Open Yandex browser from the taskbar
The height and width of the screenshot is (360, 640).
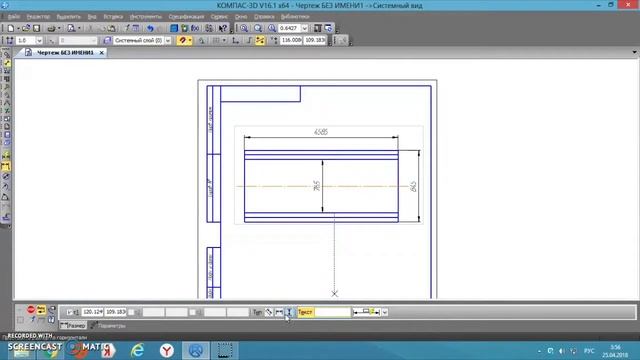point(167,350)
